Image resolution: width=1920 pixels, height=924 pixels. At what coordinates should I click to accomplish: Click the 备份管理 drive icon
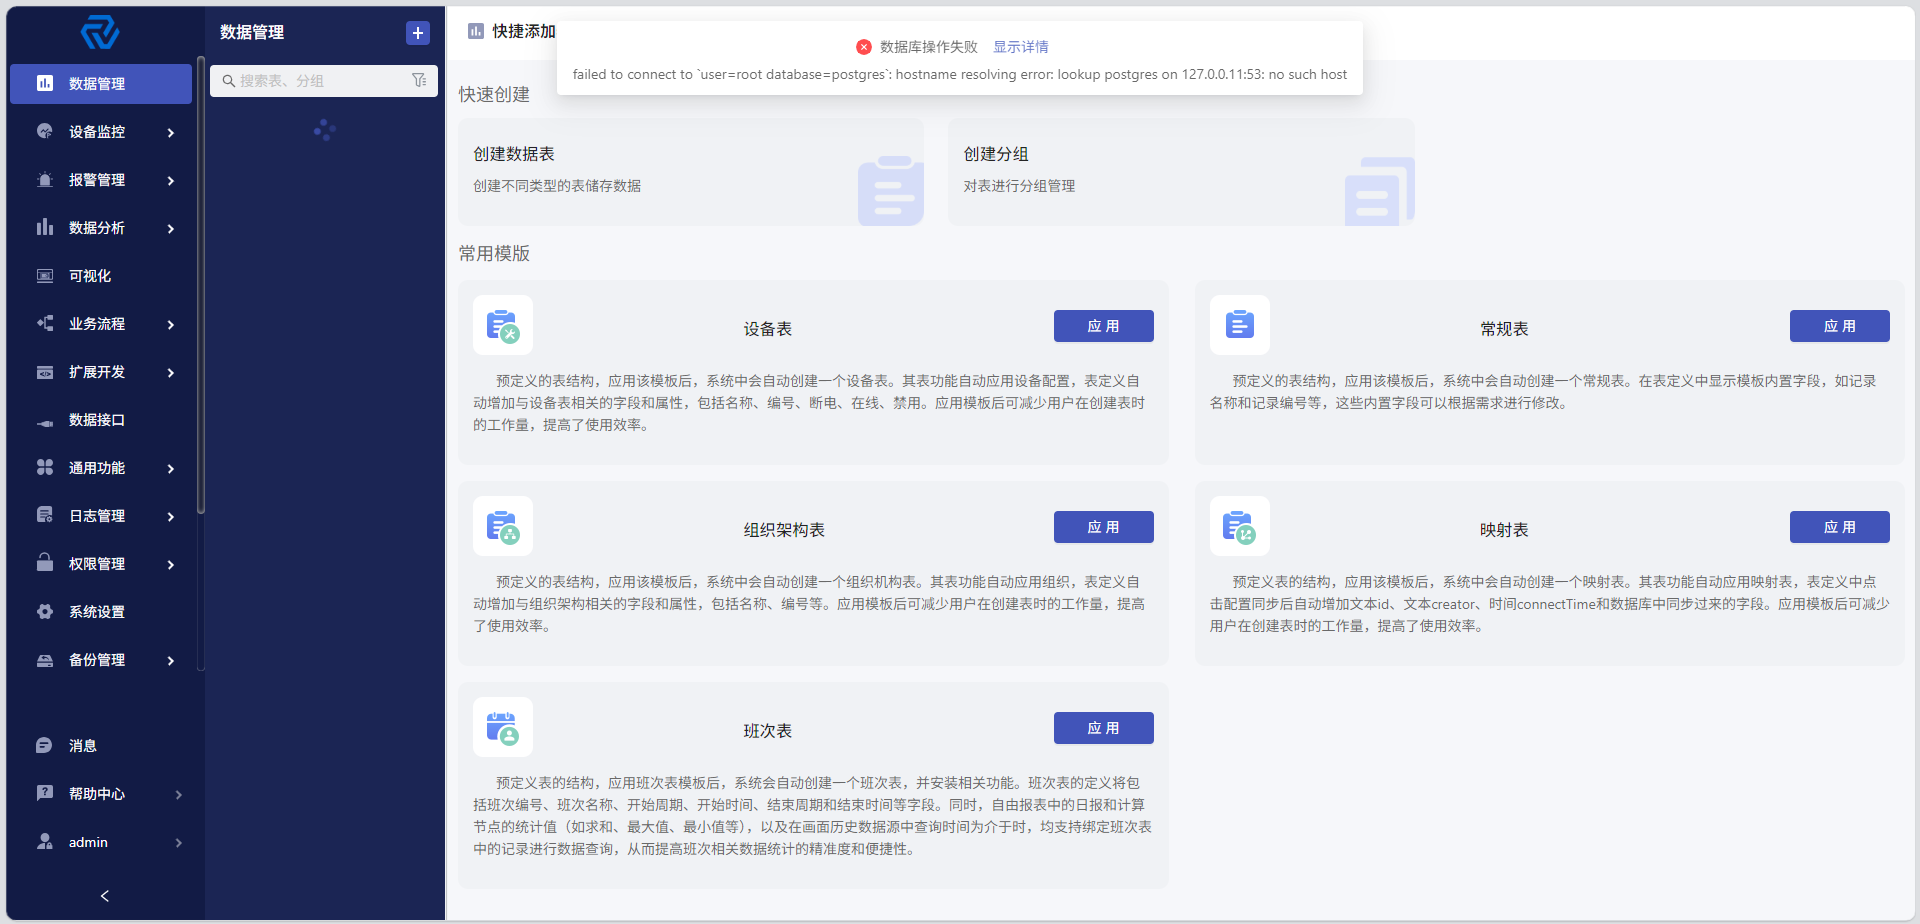[45, 660]
